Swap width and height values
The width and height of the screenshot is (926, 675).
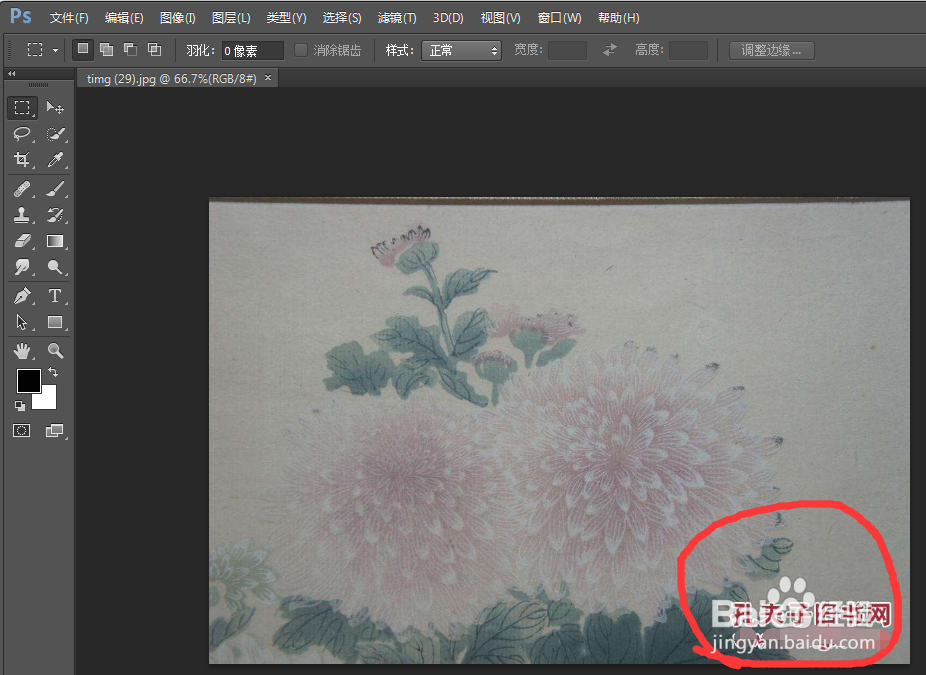coord(610,50)
